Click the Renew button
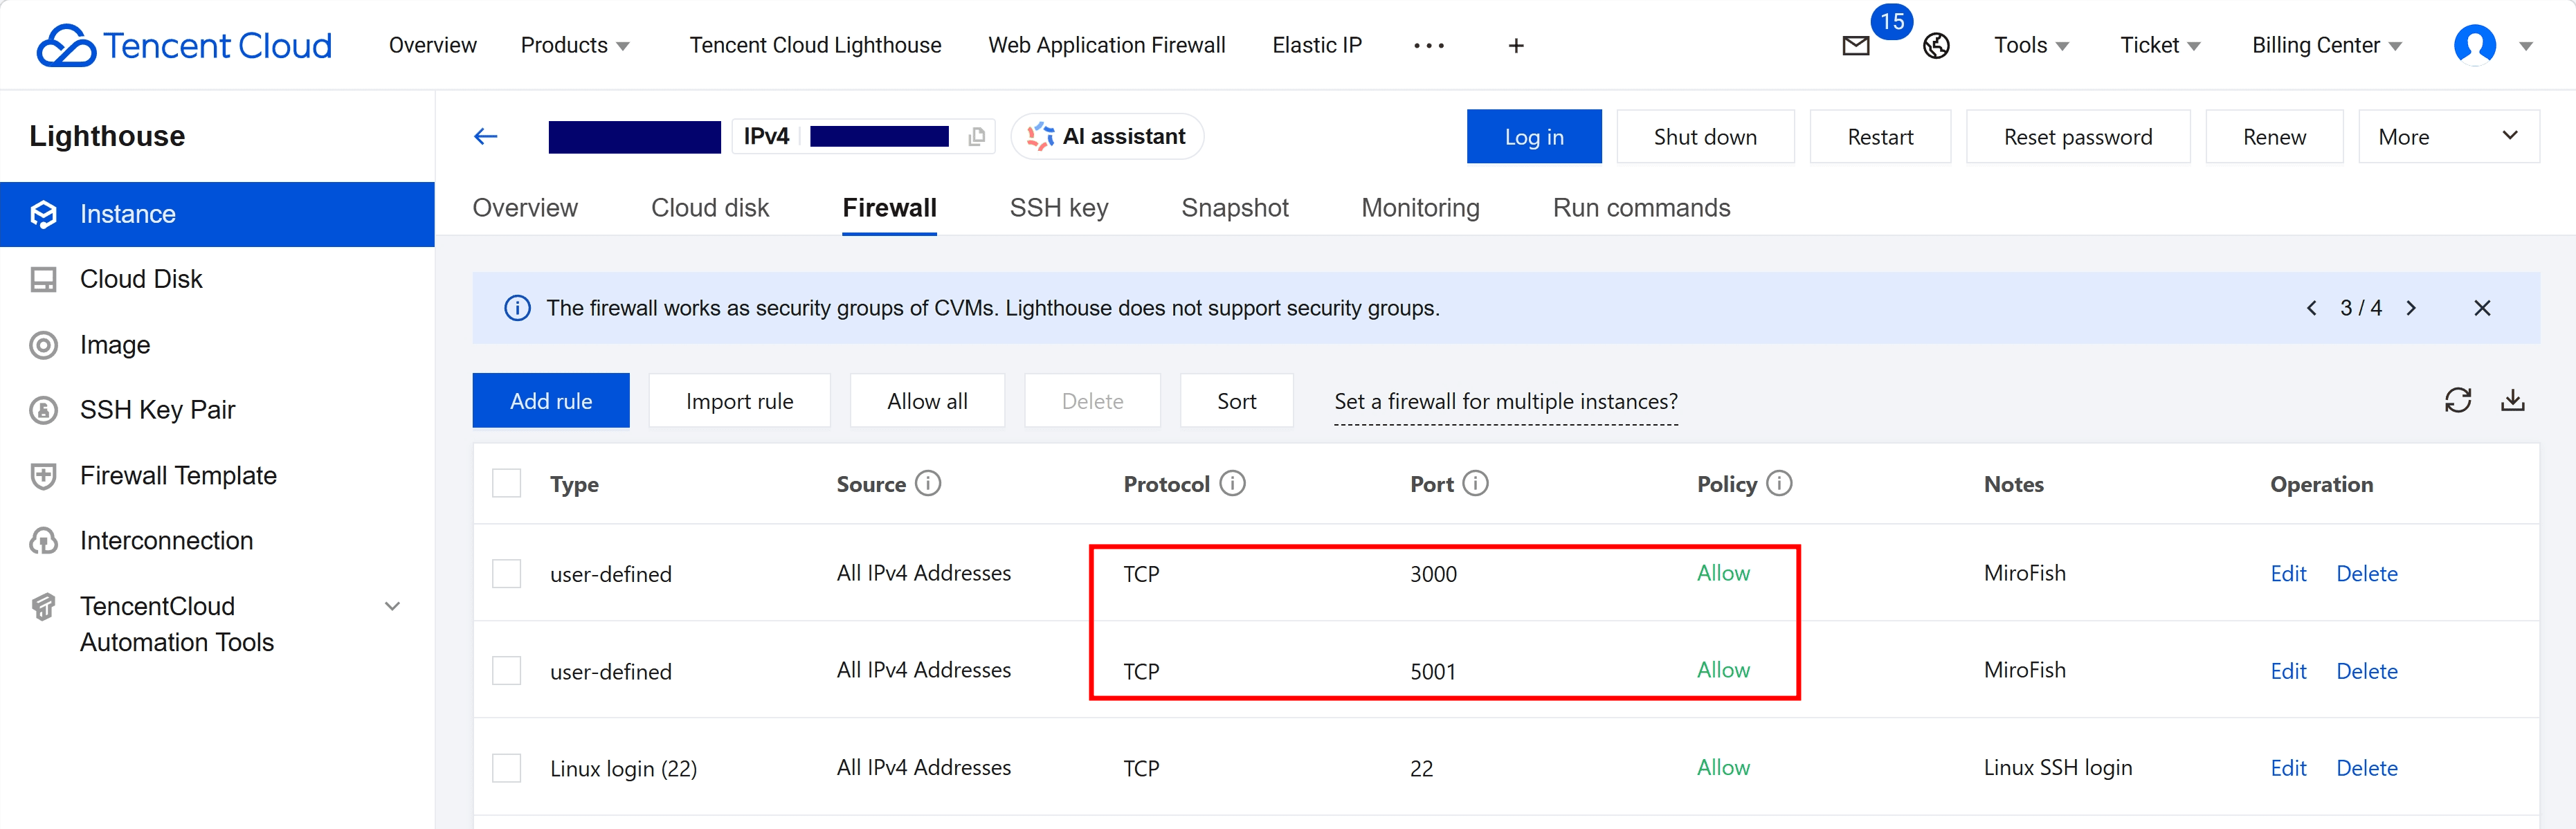This screenshot has width=2576, height=829. pyautogui.click(x=2274, y=136)
